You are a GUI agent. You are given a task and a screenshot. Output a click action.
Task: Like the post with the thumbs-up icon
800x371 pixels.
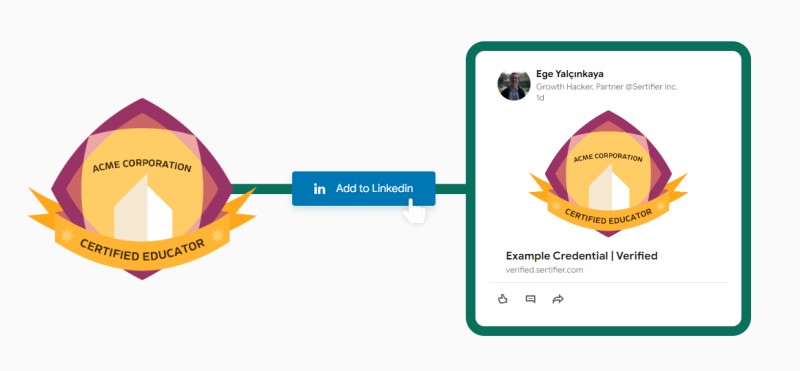pos(503,299)
